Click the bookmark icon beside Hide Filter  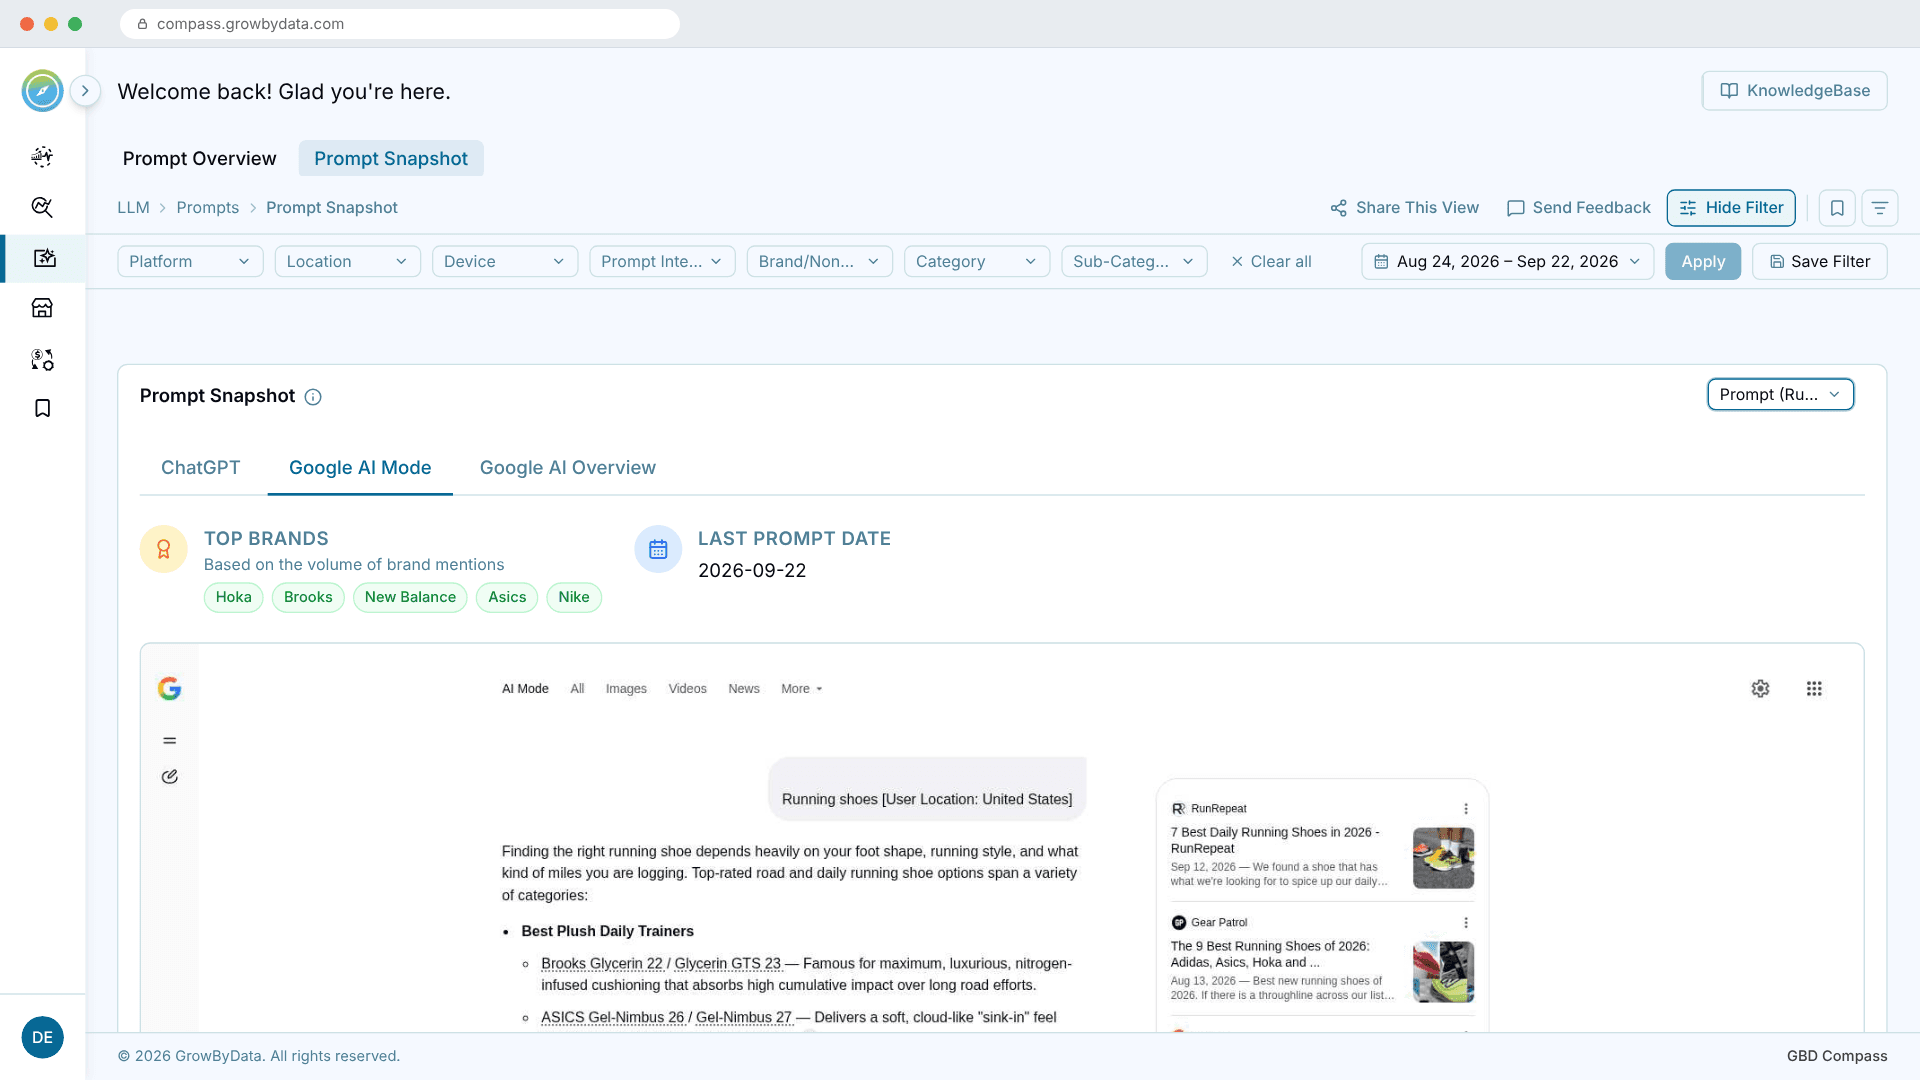pyautogui.click(x=1837, y=208)
